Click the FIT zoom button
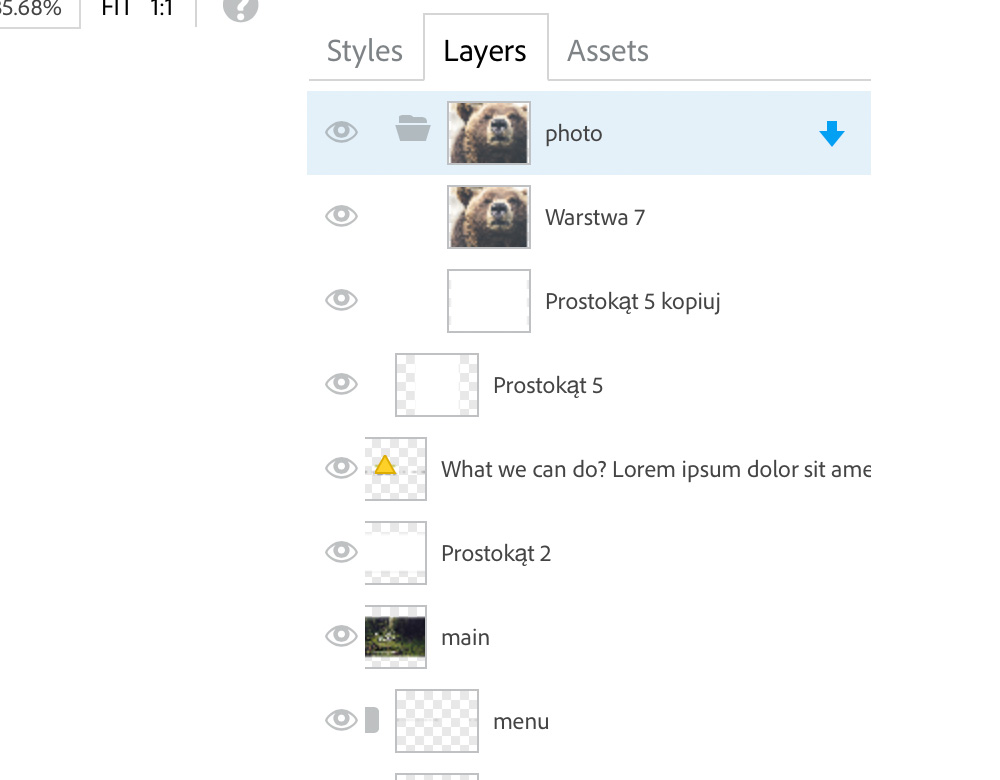 click(116, 9)
